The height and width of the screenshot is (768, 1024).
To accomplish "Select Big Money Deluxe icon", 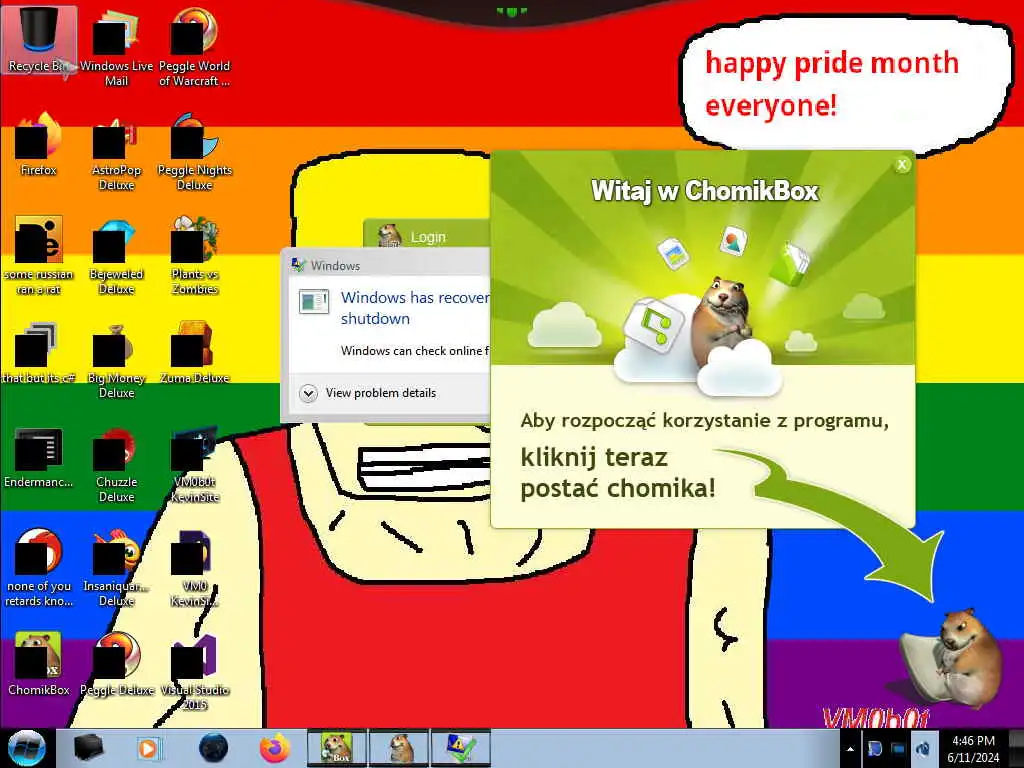I will (x=116, y=359).
